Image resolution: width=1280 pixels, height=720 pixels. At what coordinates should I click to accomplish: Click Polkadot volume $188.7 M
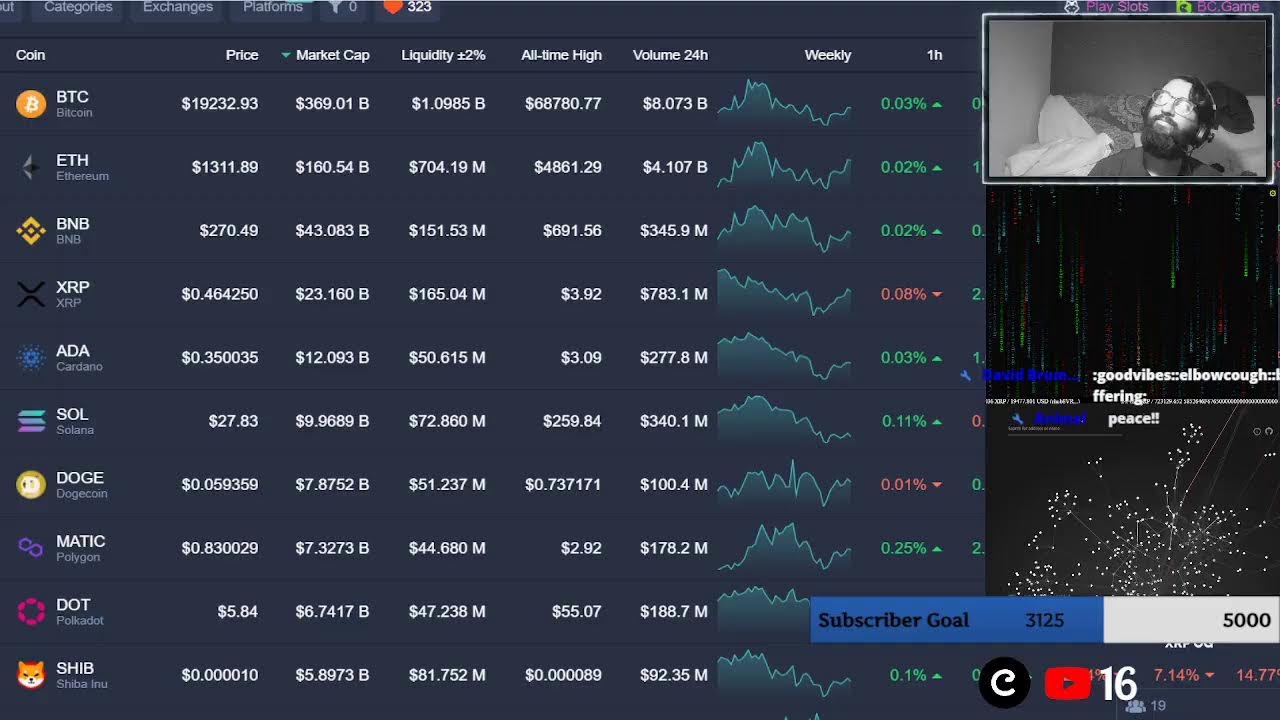point(674,611)
